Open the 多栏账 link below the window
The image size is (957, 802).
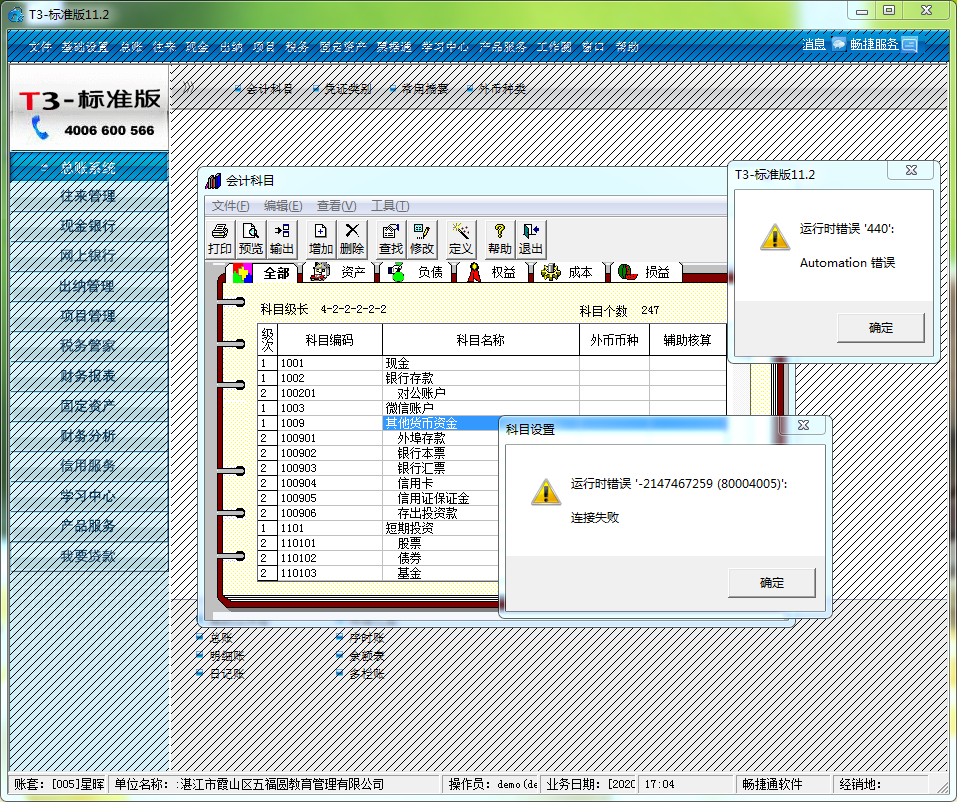pyautogui.click(x=367, y=674)
